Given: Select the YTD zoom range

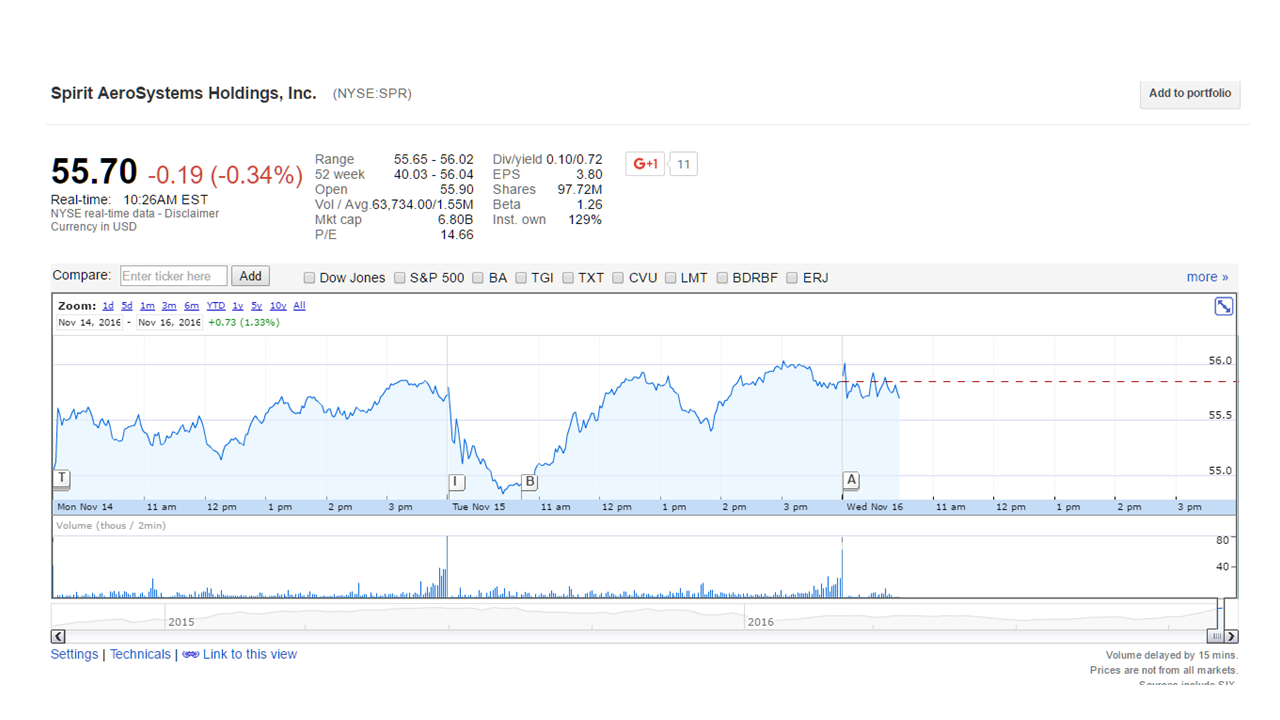Looking at the screenshot, I should (216, 306).
